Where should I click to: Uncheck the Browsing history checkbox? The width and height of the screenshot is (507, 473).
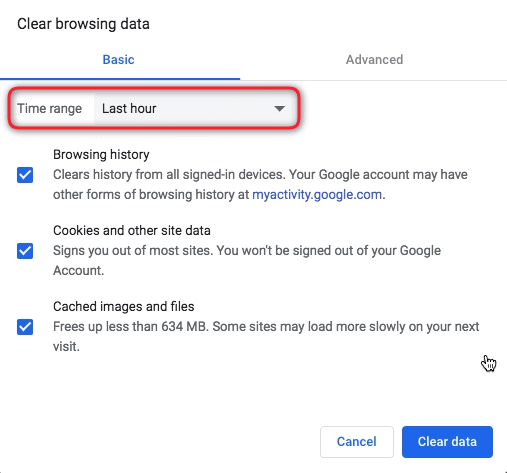coord(25,175)
